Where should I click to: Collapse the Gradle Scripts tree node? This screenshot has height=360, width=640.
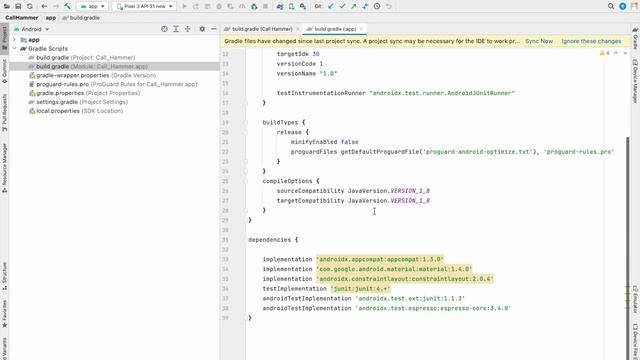tap(15, 49)
